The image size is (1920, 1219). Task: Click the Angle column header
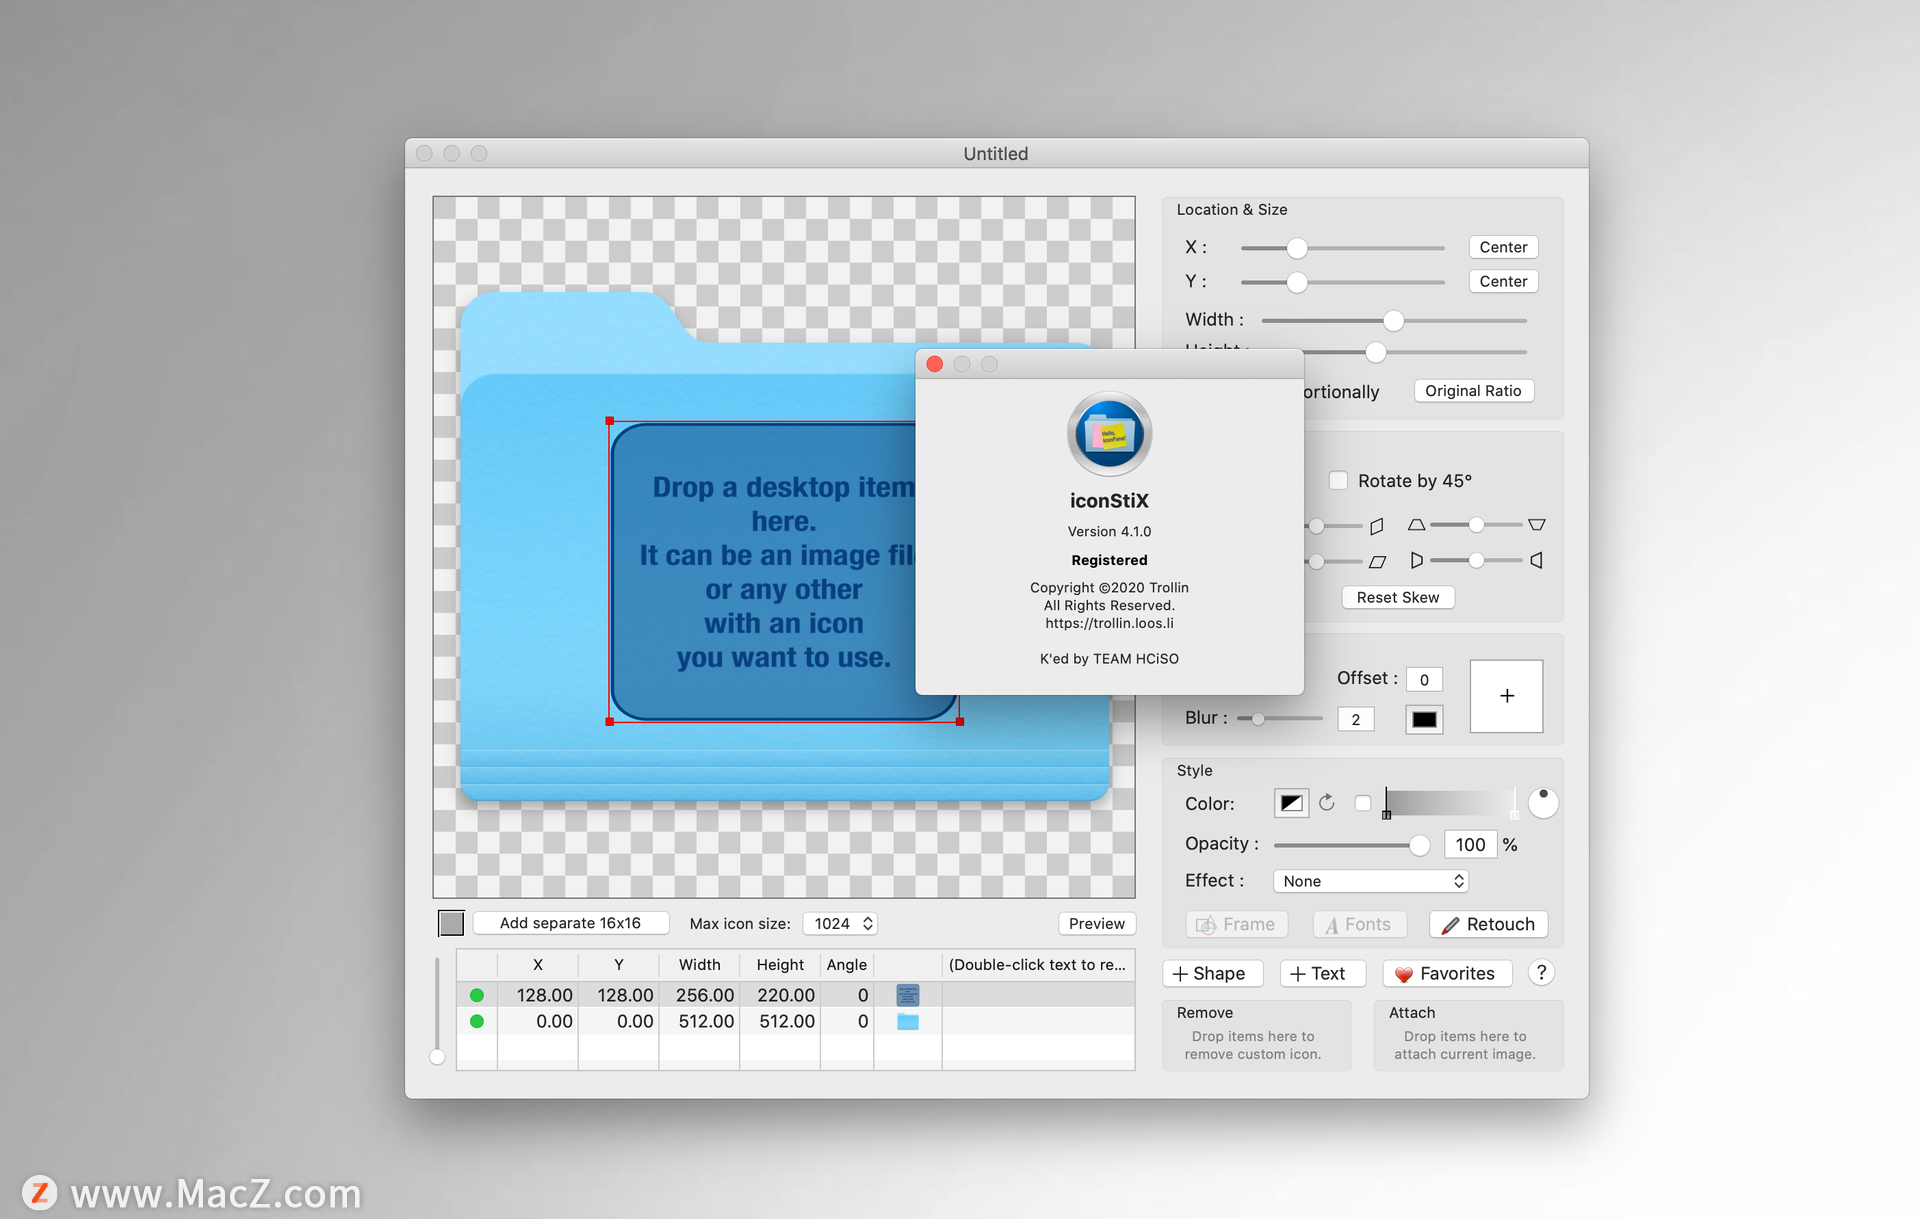847,965
